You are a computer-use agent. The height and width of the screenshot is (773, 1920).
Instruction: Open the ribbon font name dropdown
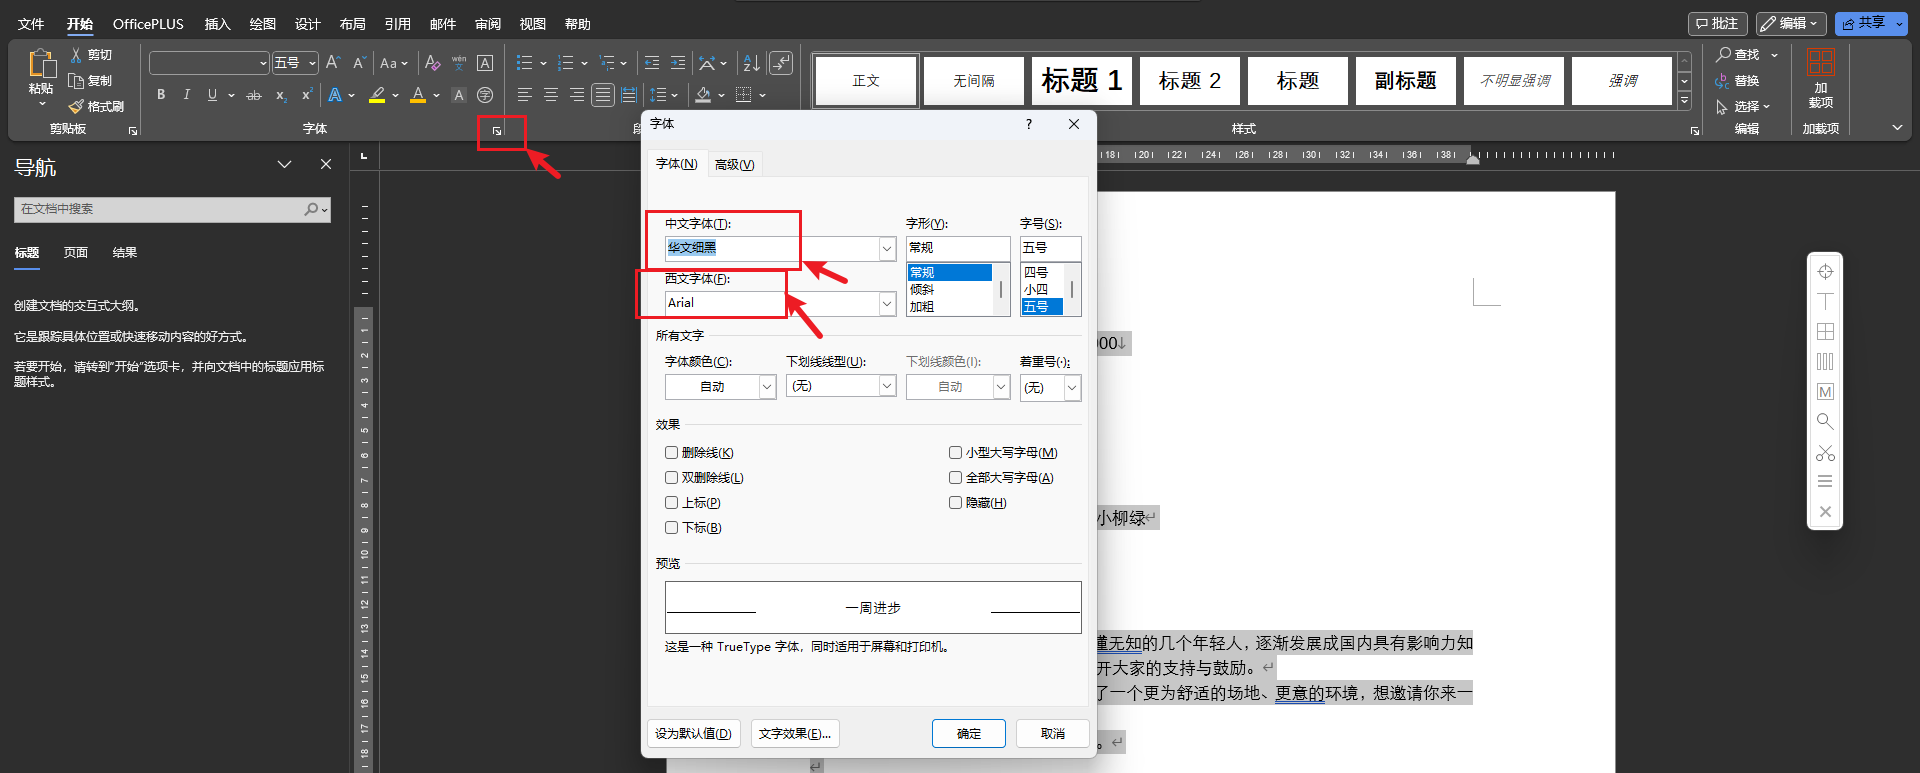click(x=263, y=63)
